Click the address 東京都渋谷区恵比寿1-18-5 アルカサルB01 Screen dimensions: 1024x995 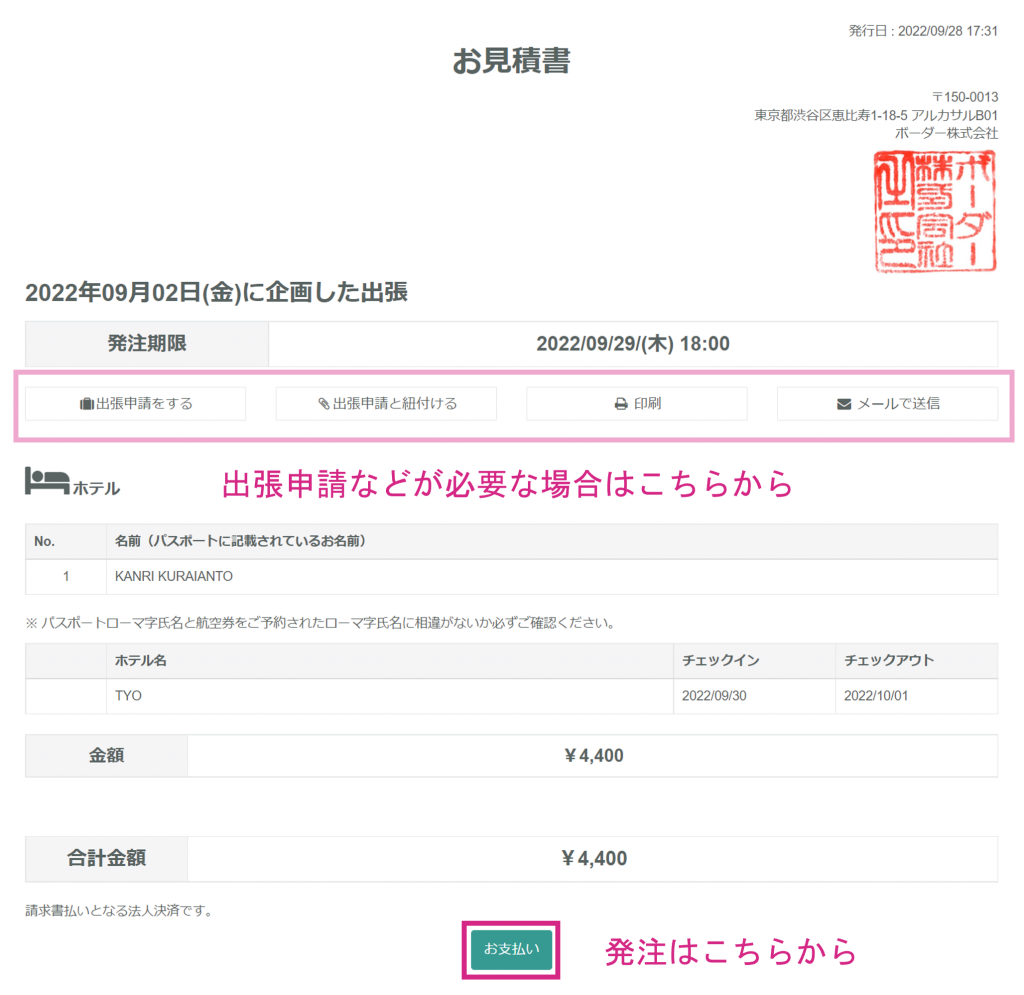tap(876, 115)
